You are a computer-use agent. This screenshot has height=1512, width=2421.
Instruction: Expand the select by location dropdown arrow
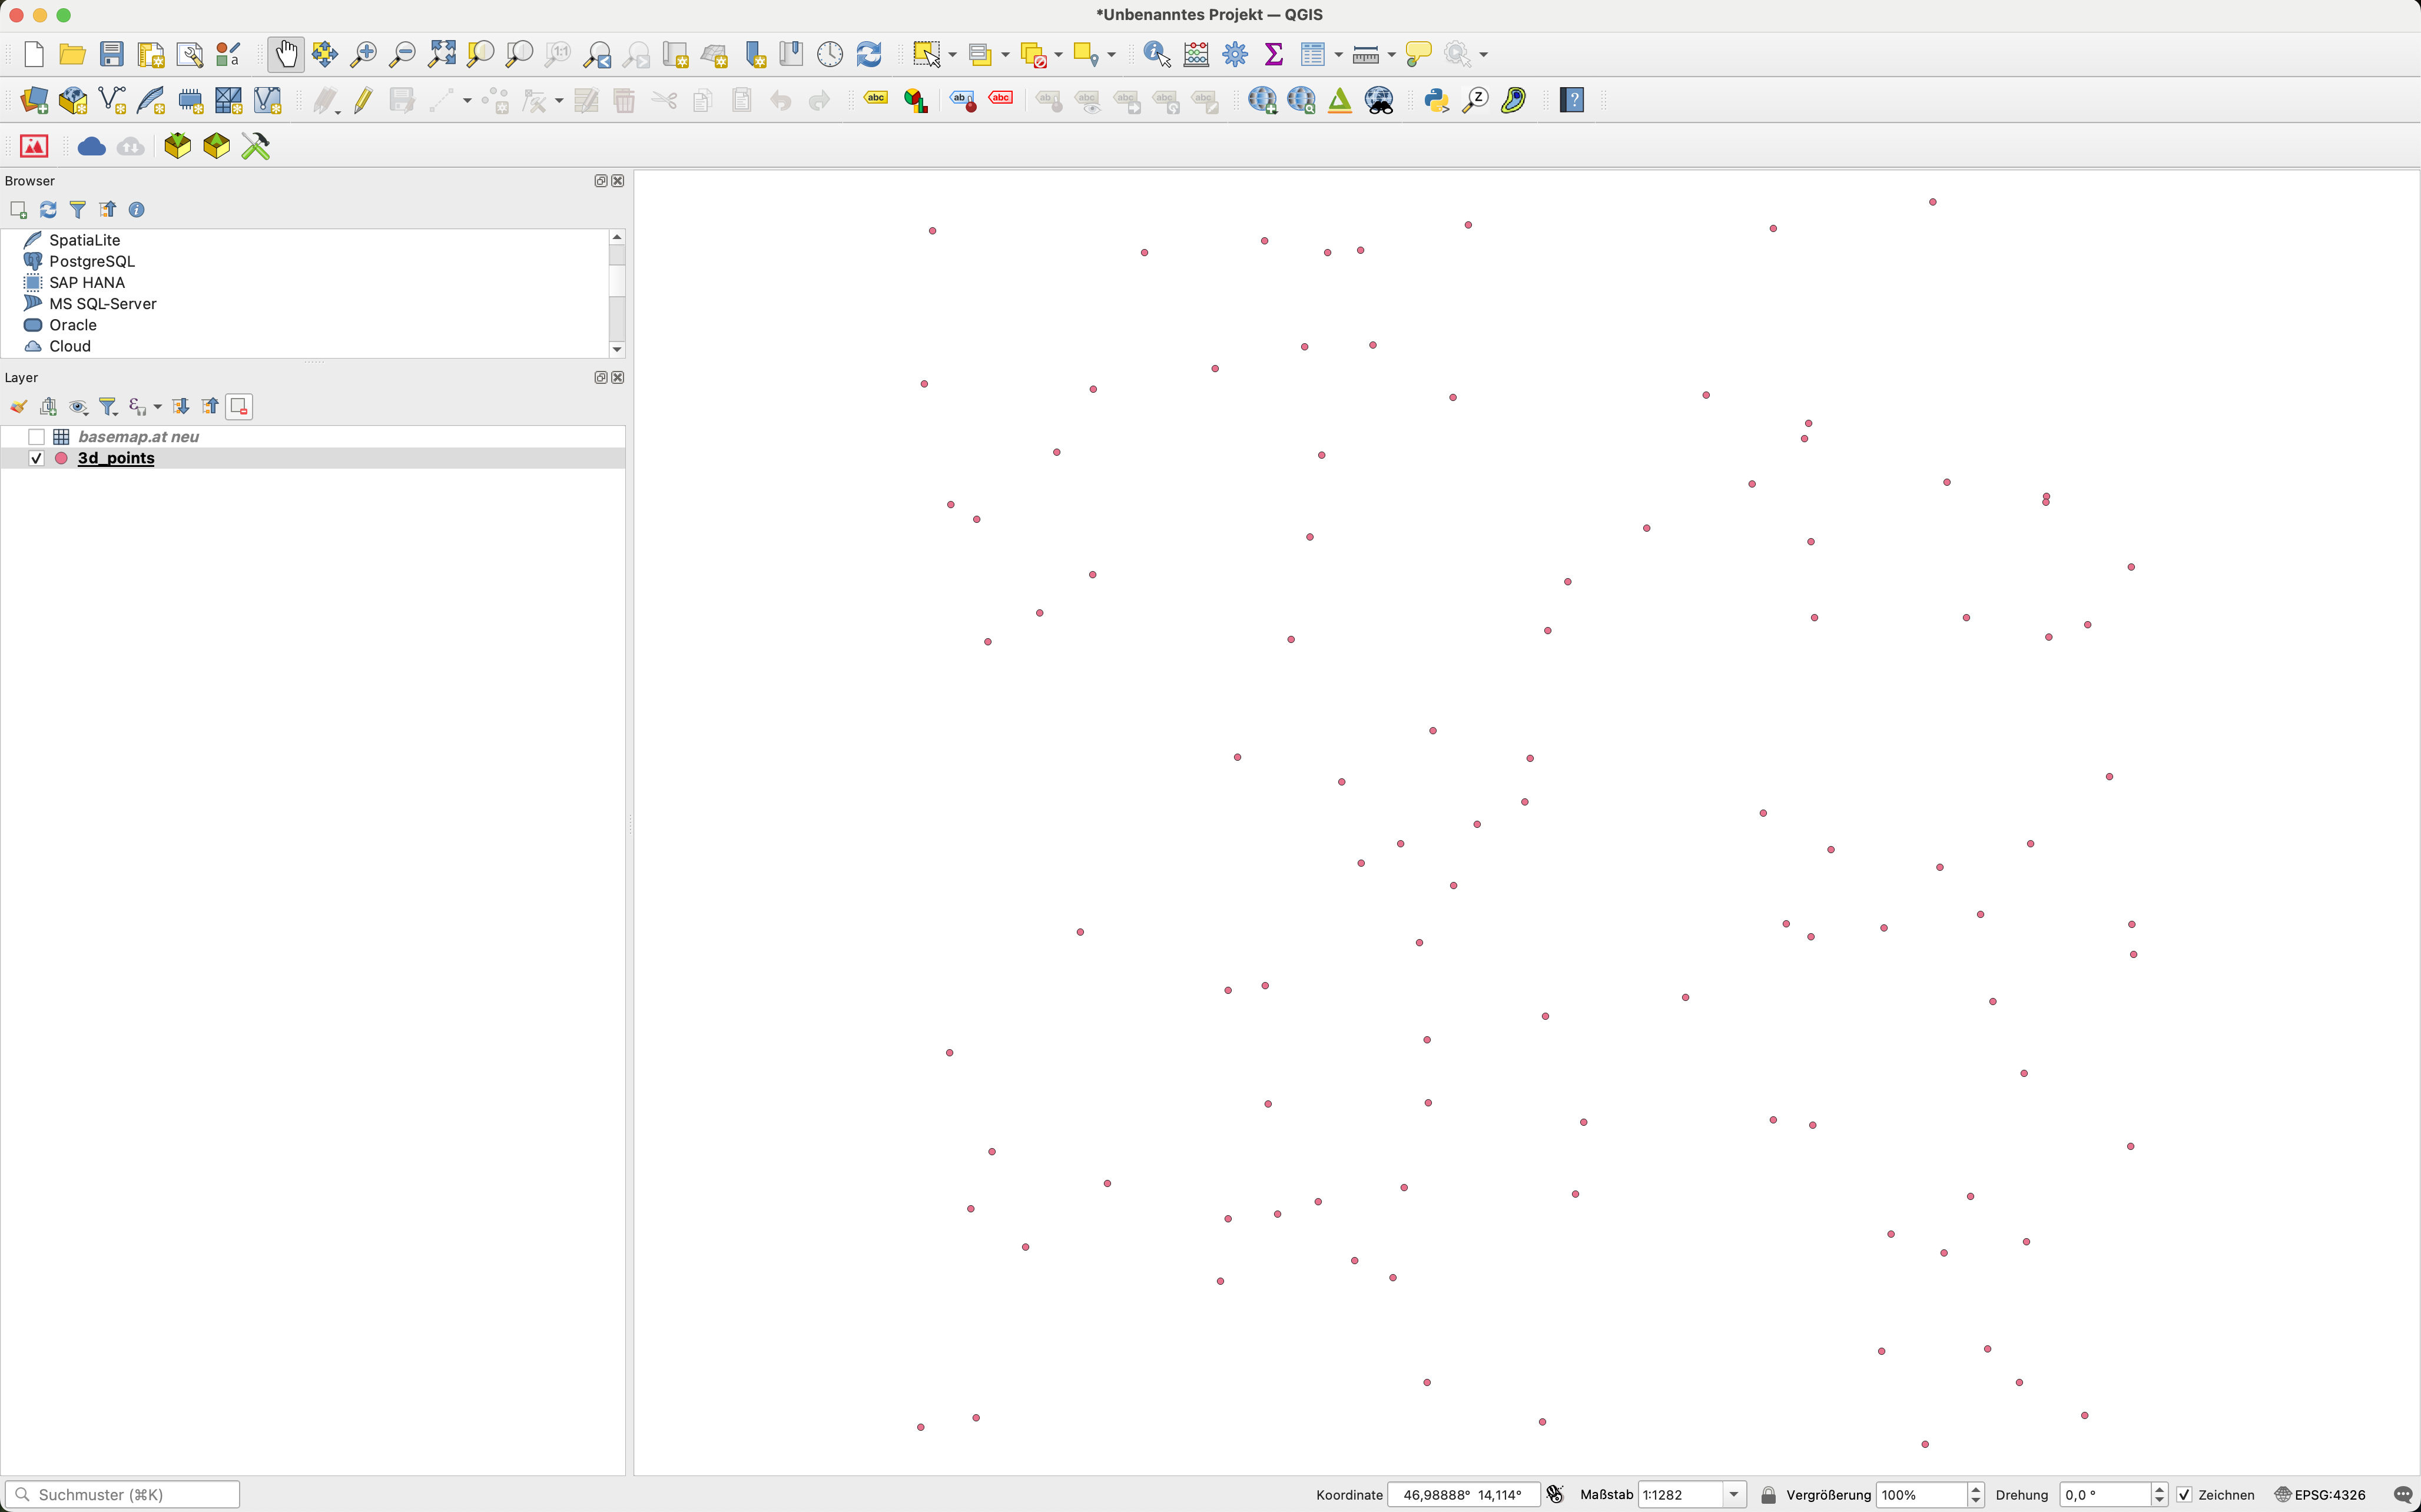coord(1111,54)
